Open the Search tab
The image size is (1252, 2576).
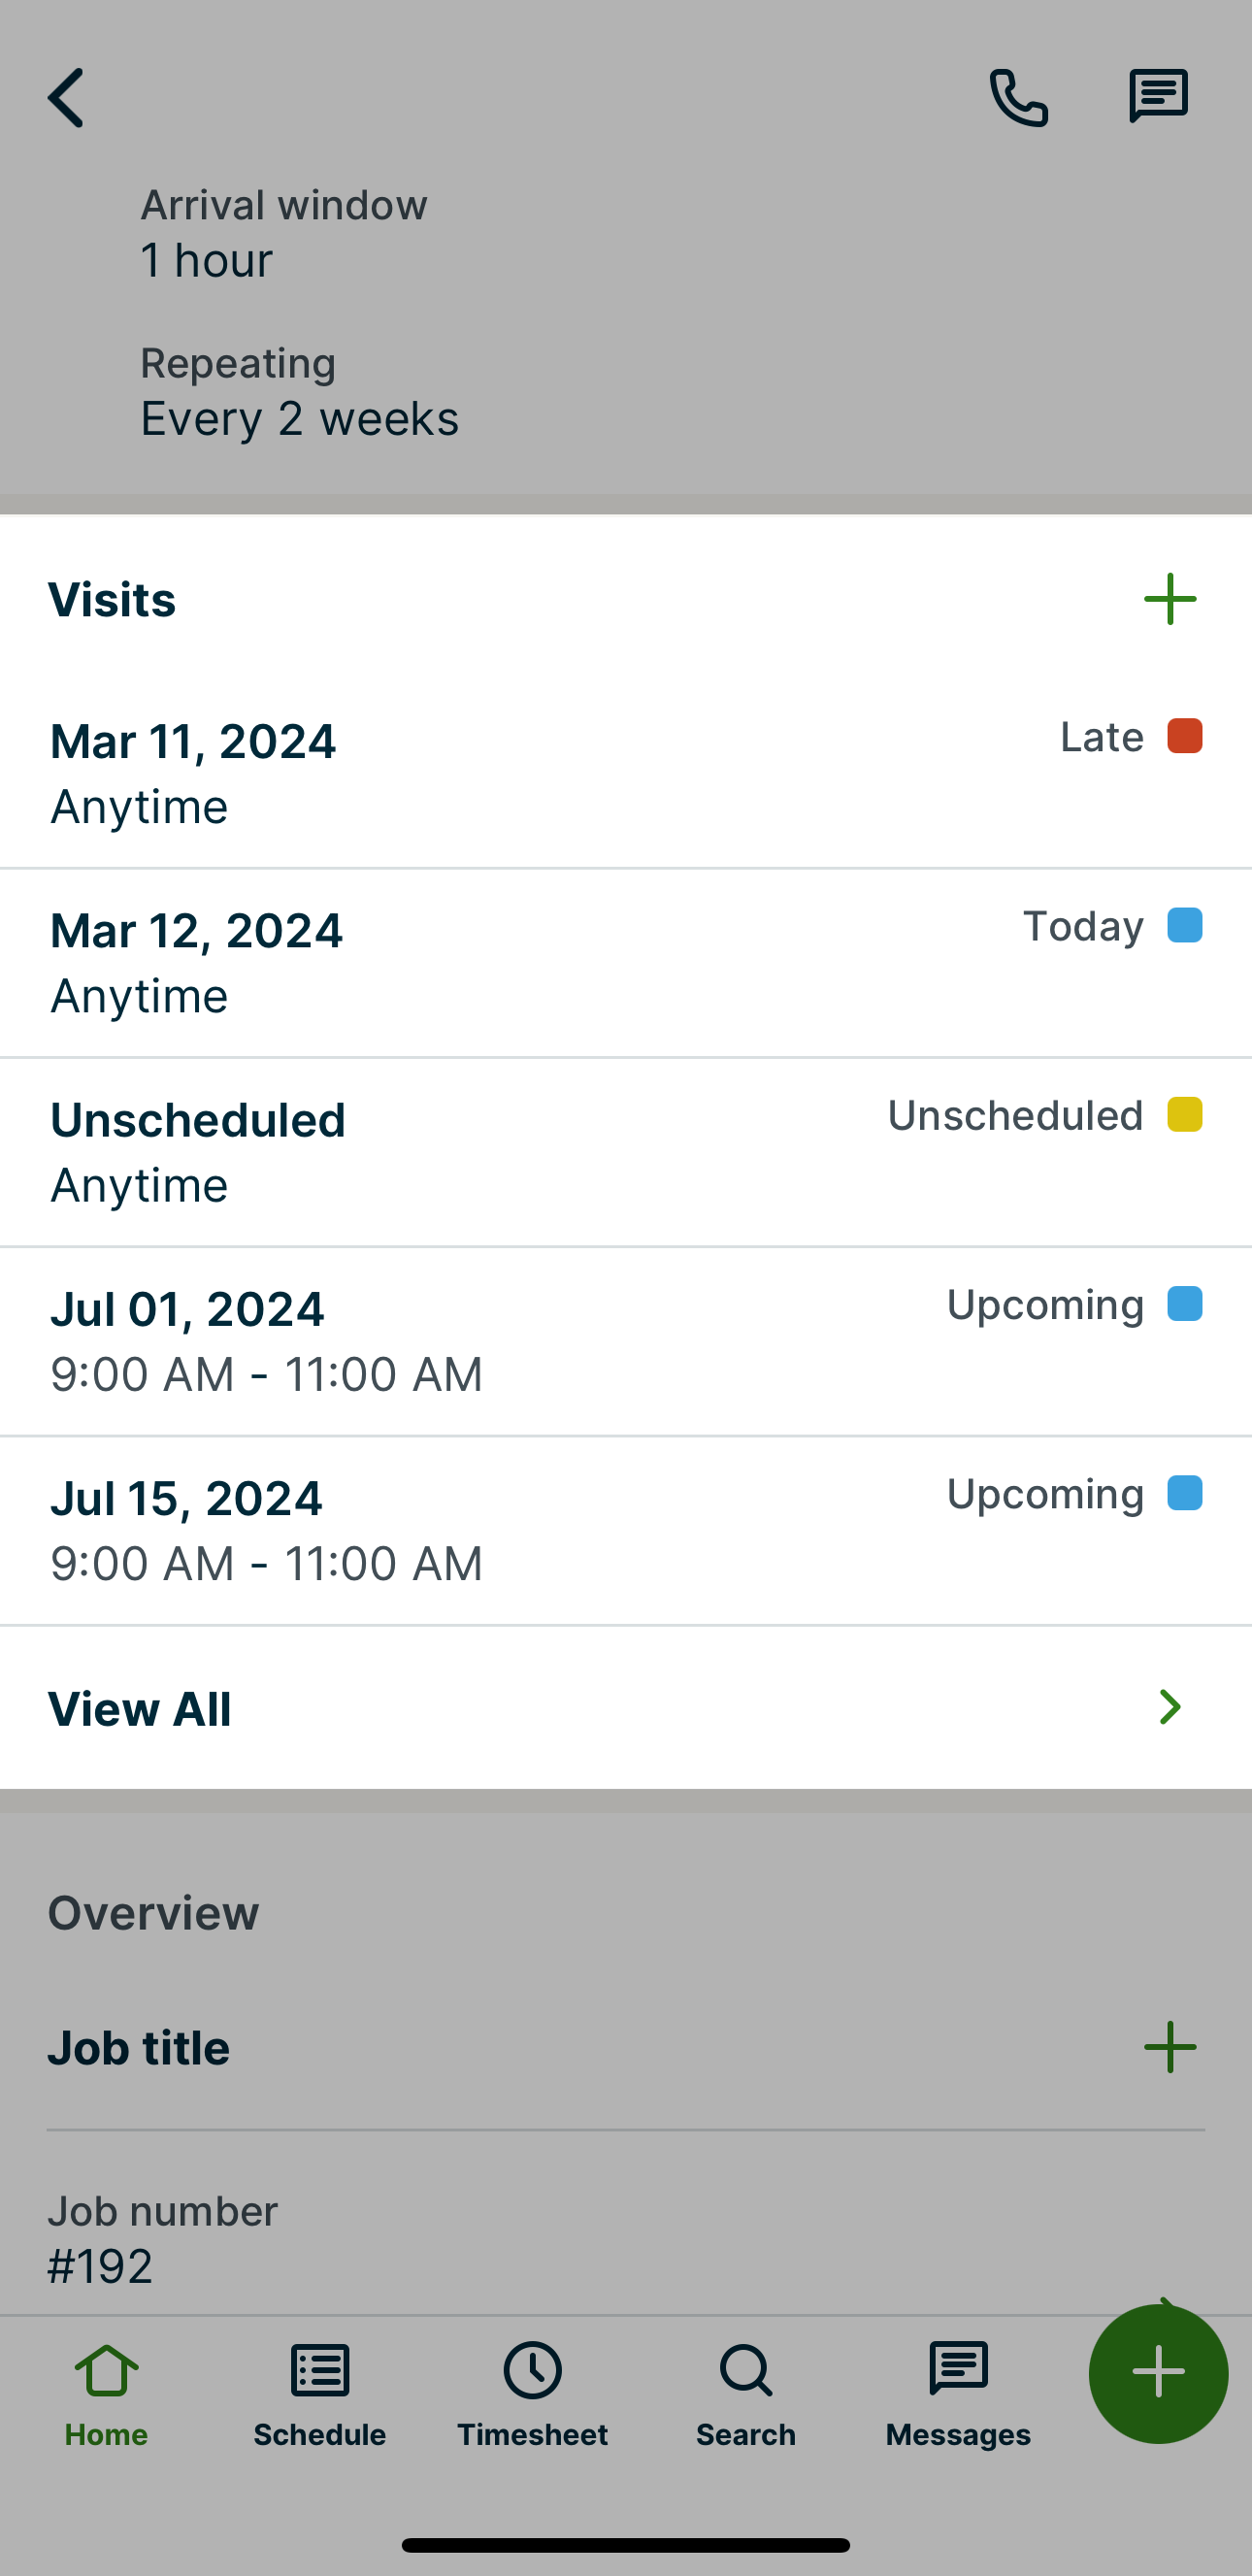click(746, 2392)
